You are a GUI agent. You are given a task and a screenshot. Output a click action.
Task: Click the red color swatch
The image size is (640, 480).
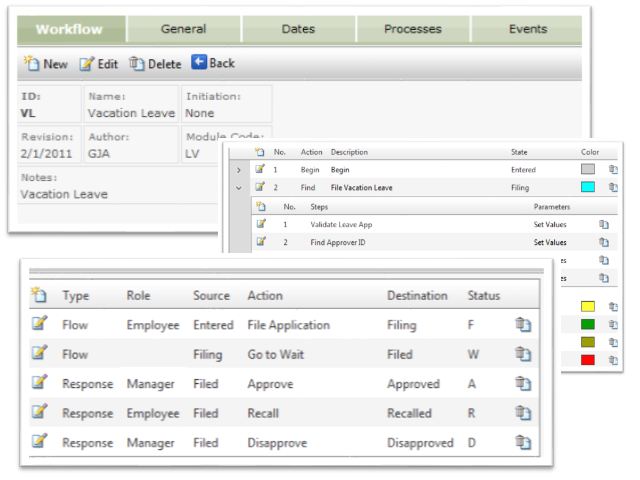point(588,360)
